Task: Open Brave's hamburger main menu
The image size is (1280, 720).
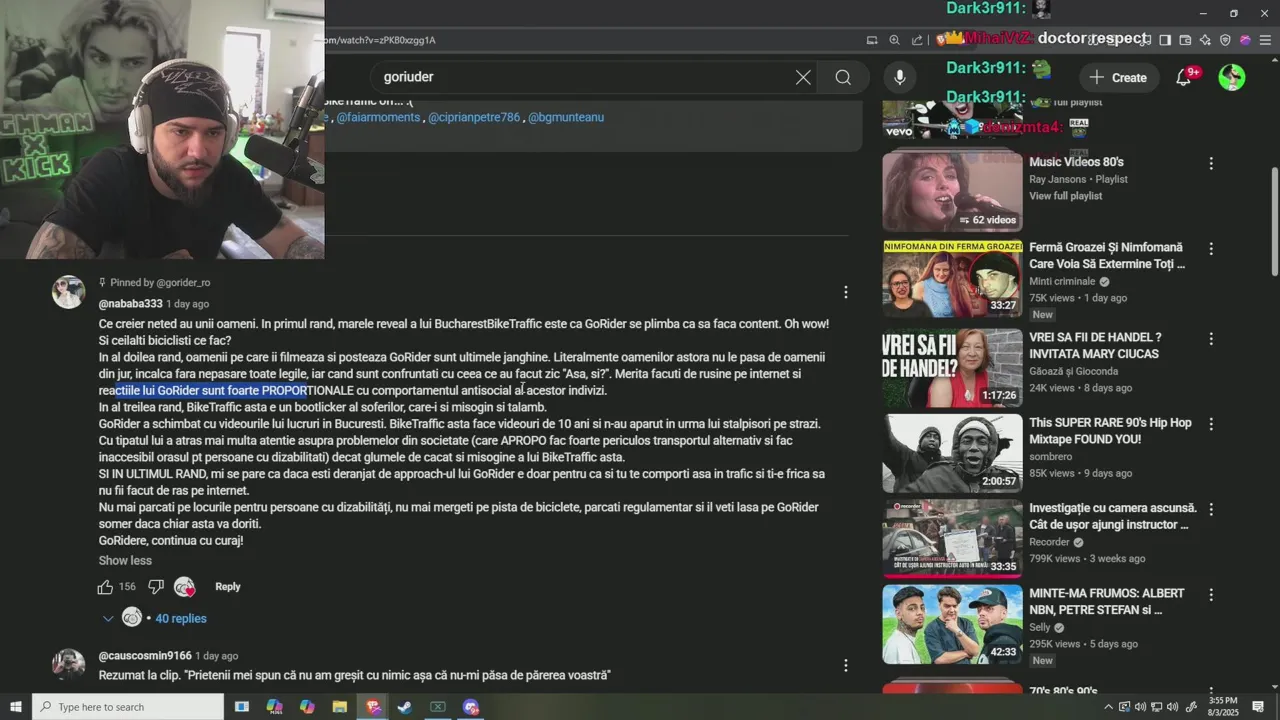Action: tap(1265, 40)
